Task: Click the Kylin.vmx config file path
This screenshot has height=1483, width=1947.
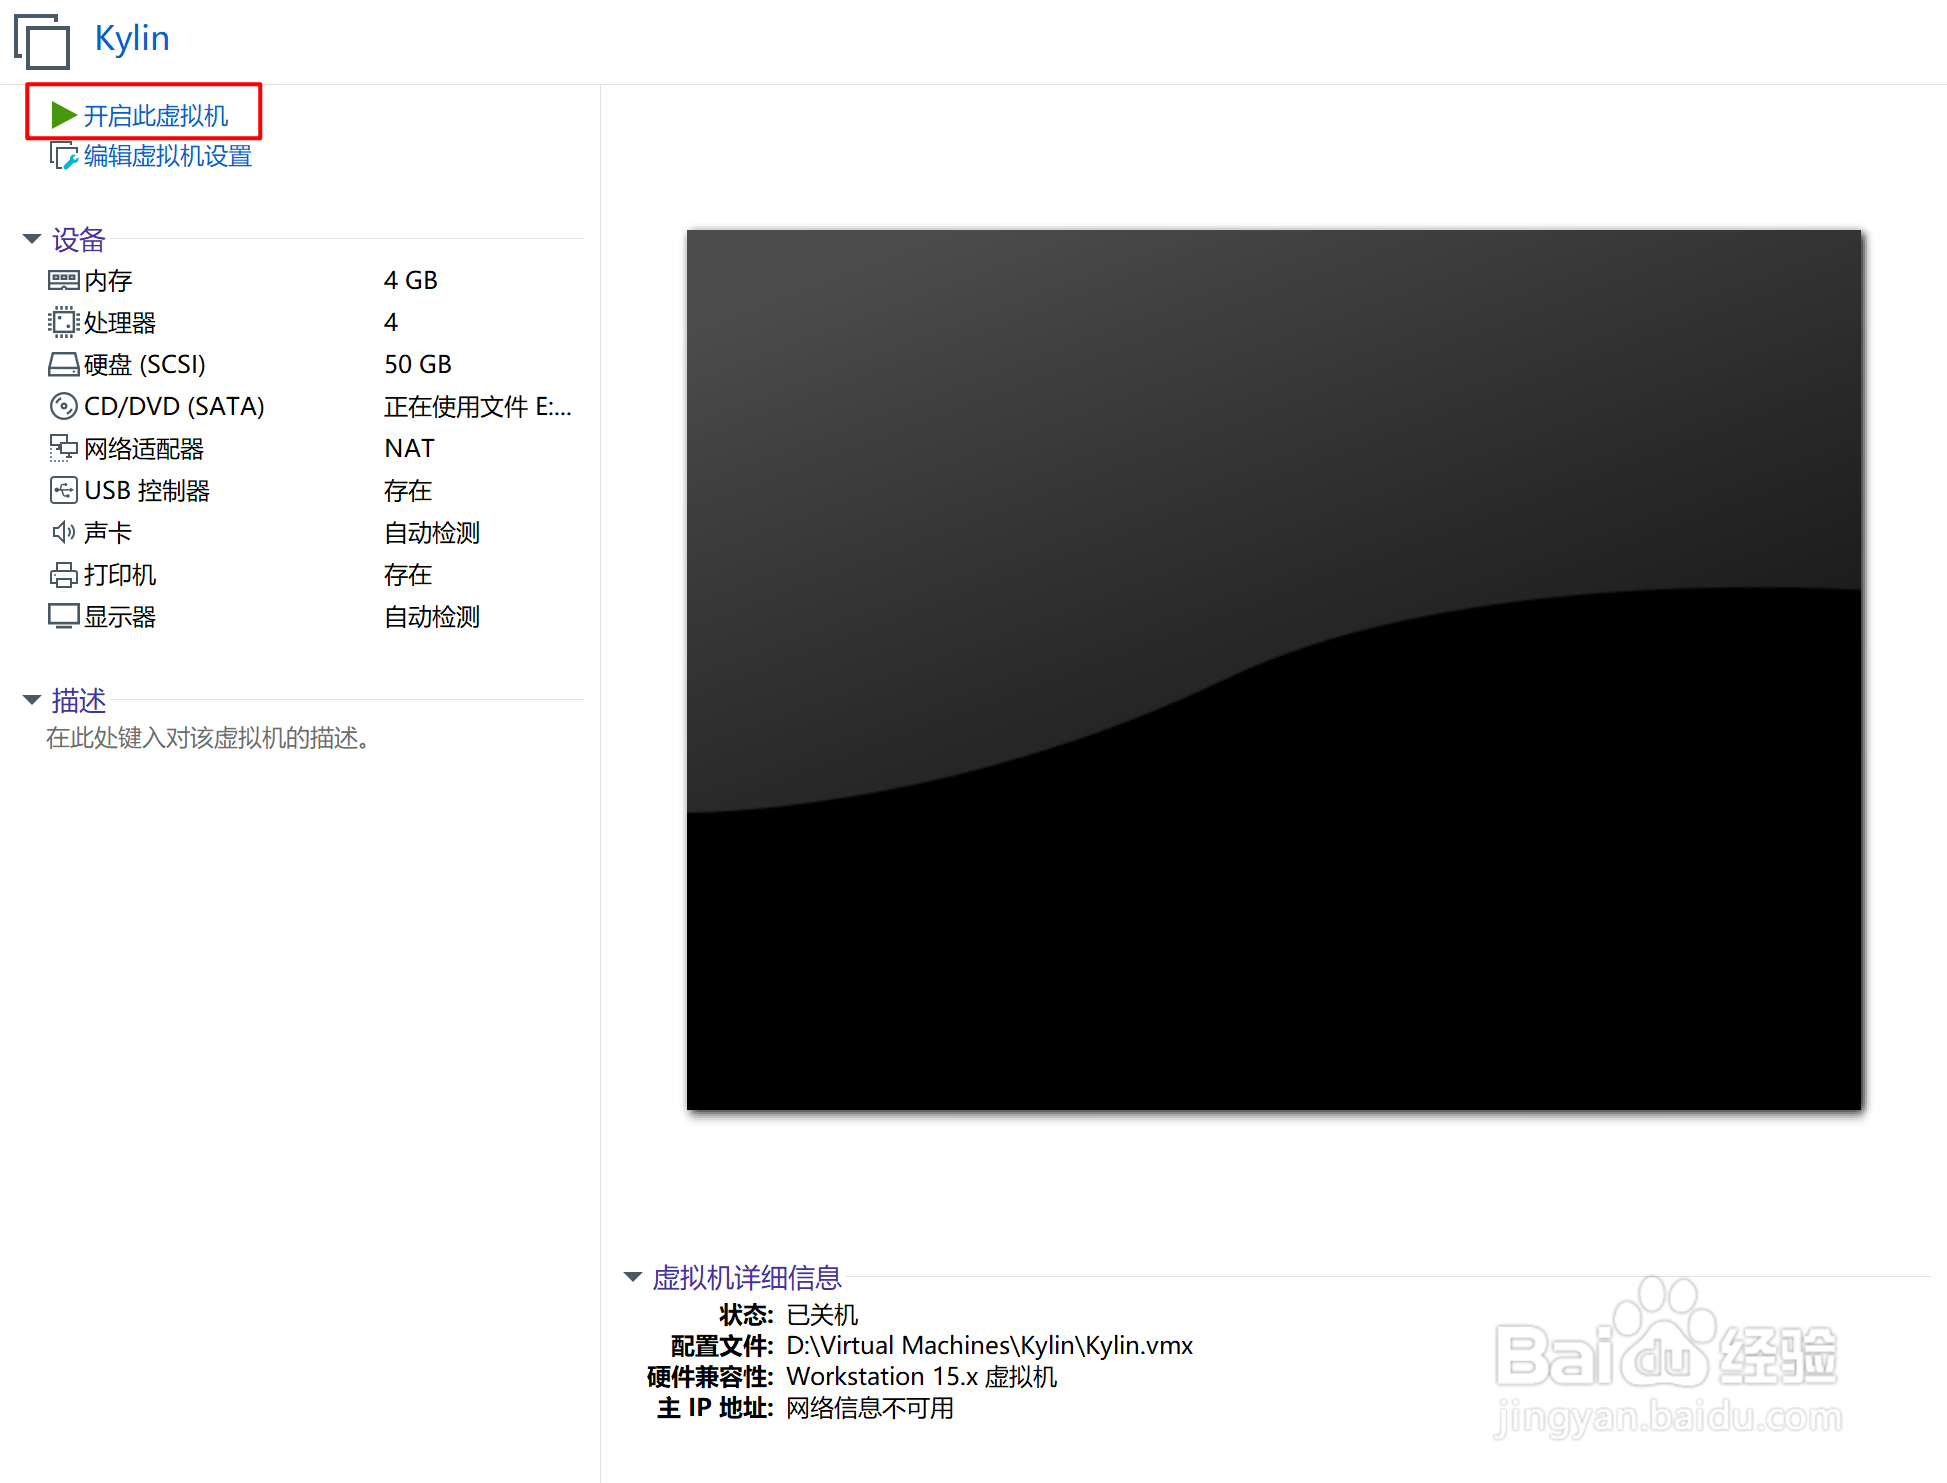Action: coord(990,1345)
